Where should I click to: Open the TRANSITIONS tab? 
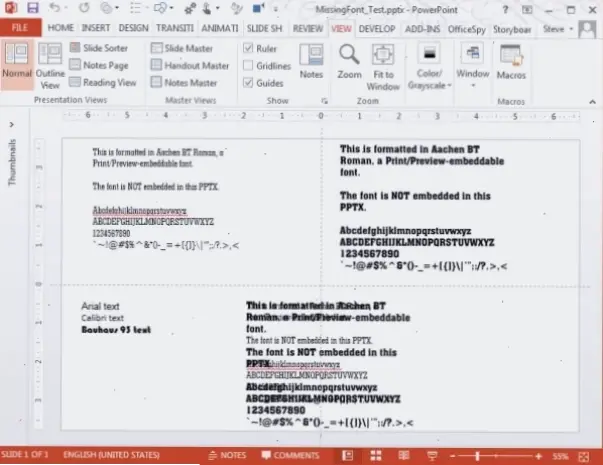click(175, 28)
